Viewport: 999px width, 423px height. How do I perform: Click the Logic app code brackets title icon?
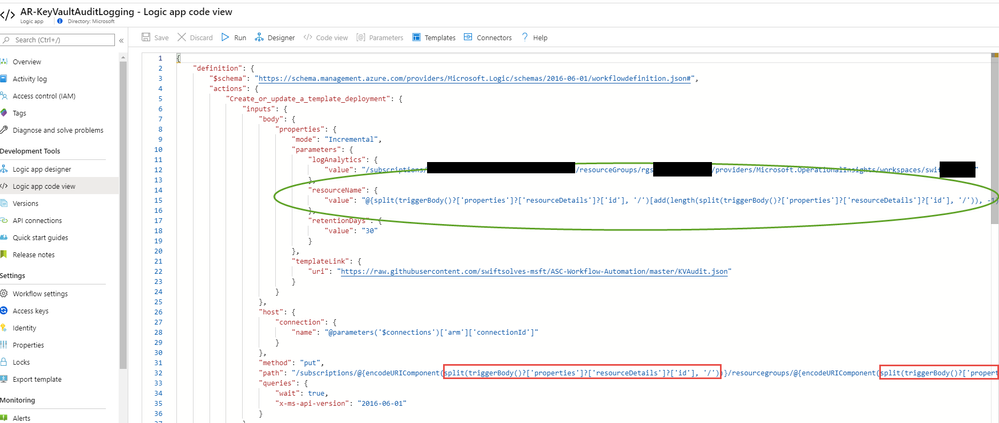(x=8, y=15)
